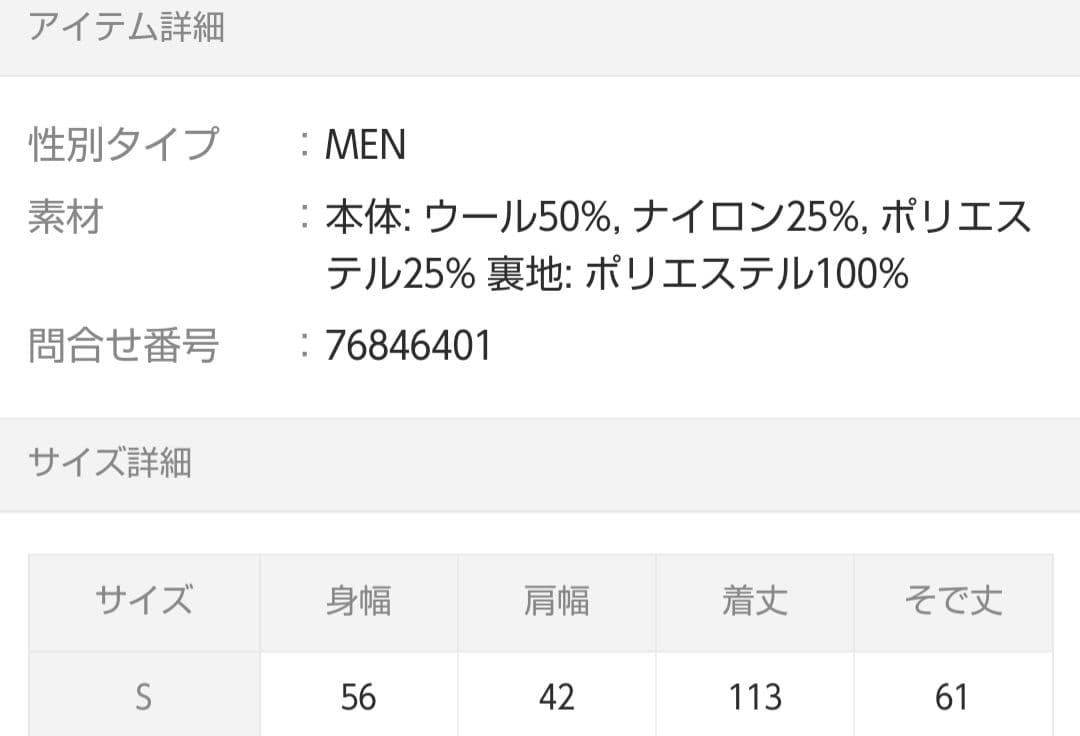Image resolution: width=1080 pixels, height=736 pixels.
Task: Select the 素材 label
Action: pos(66,217)
